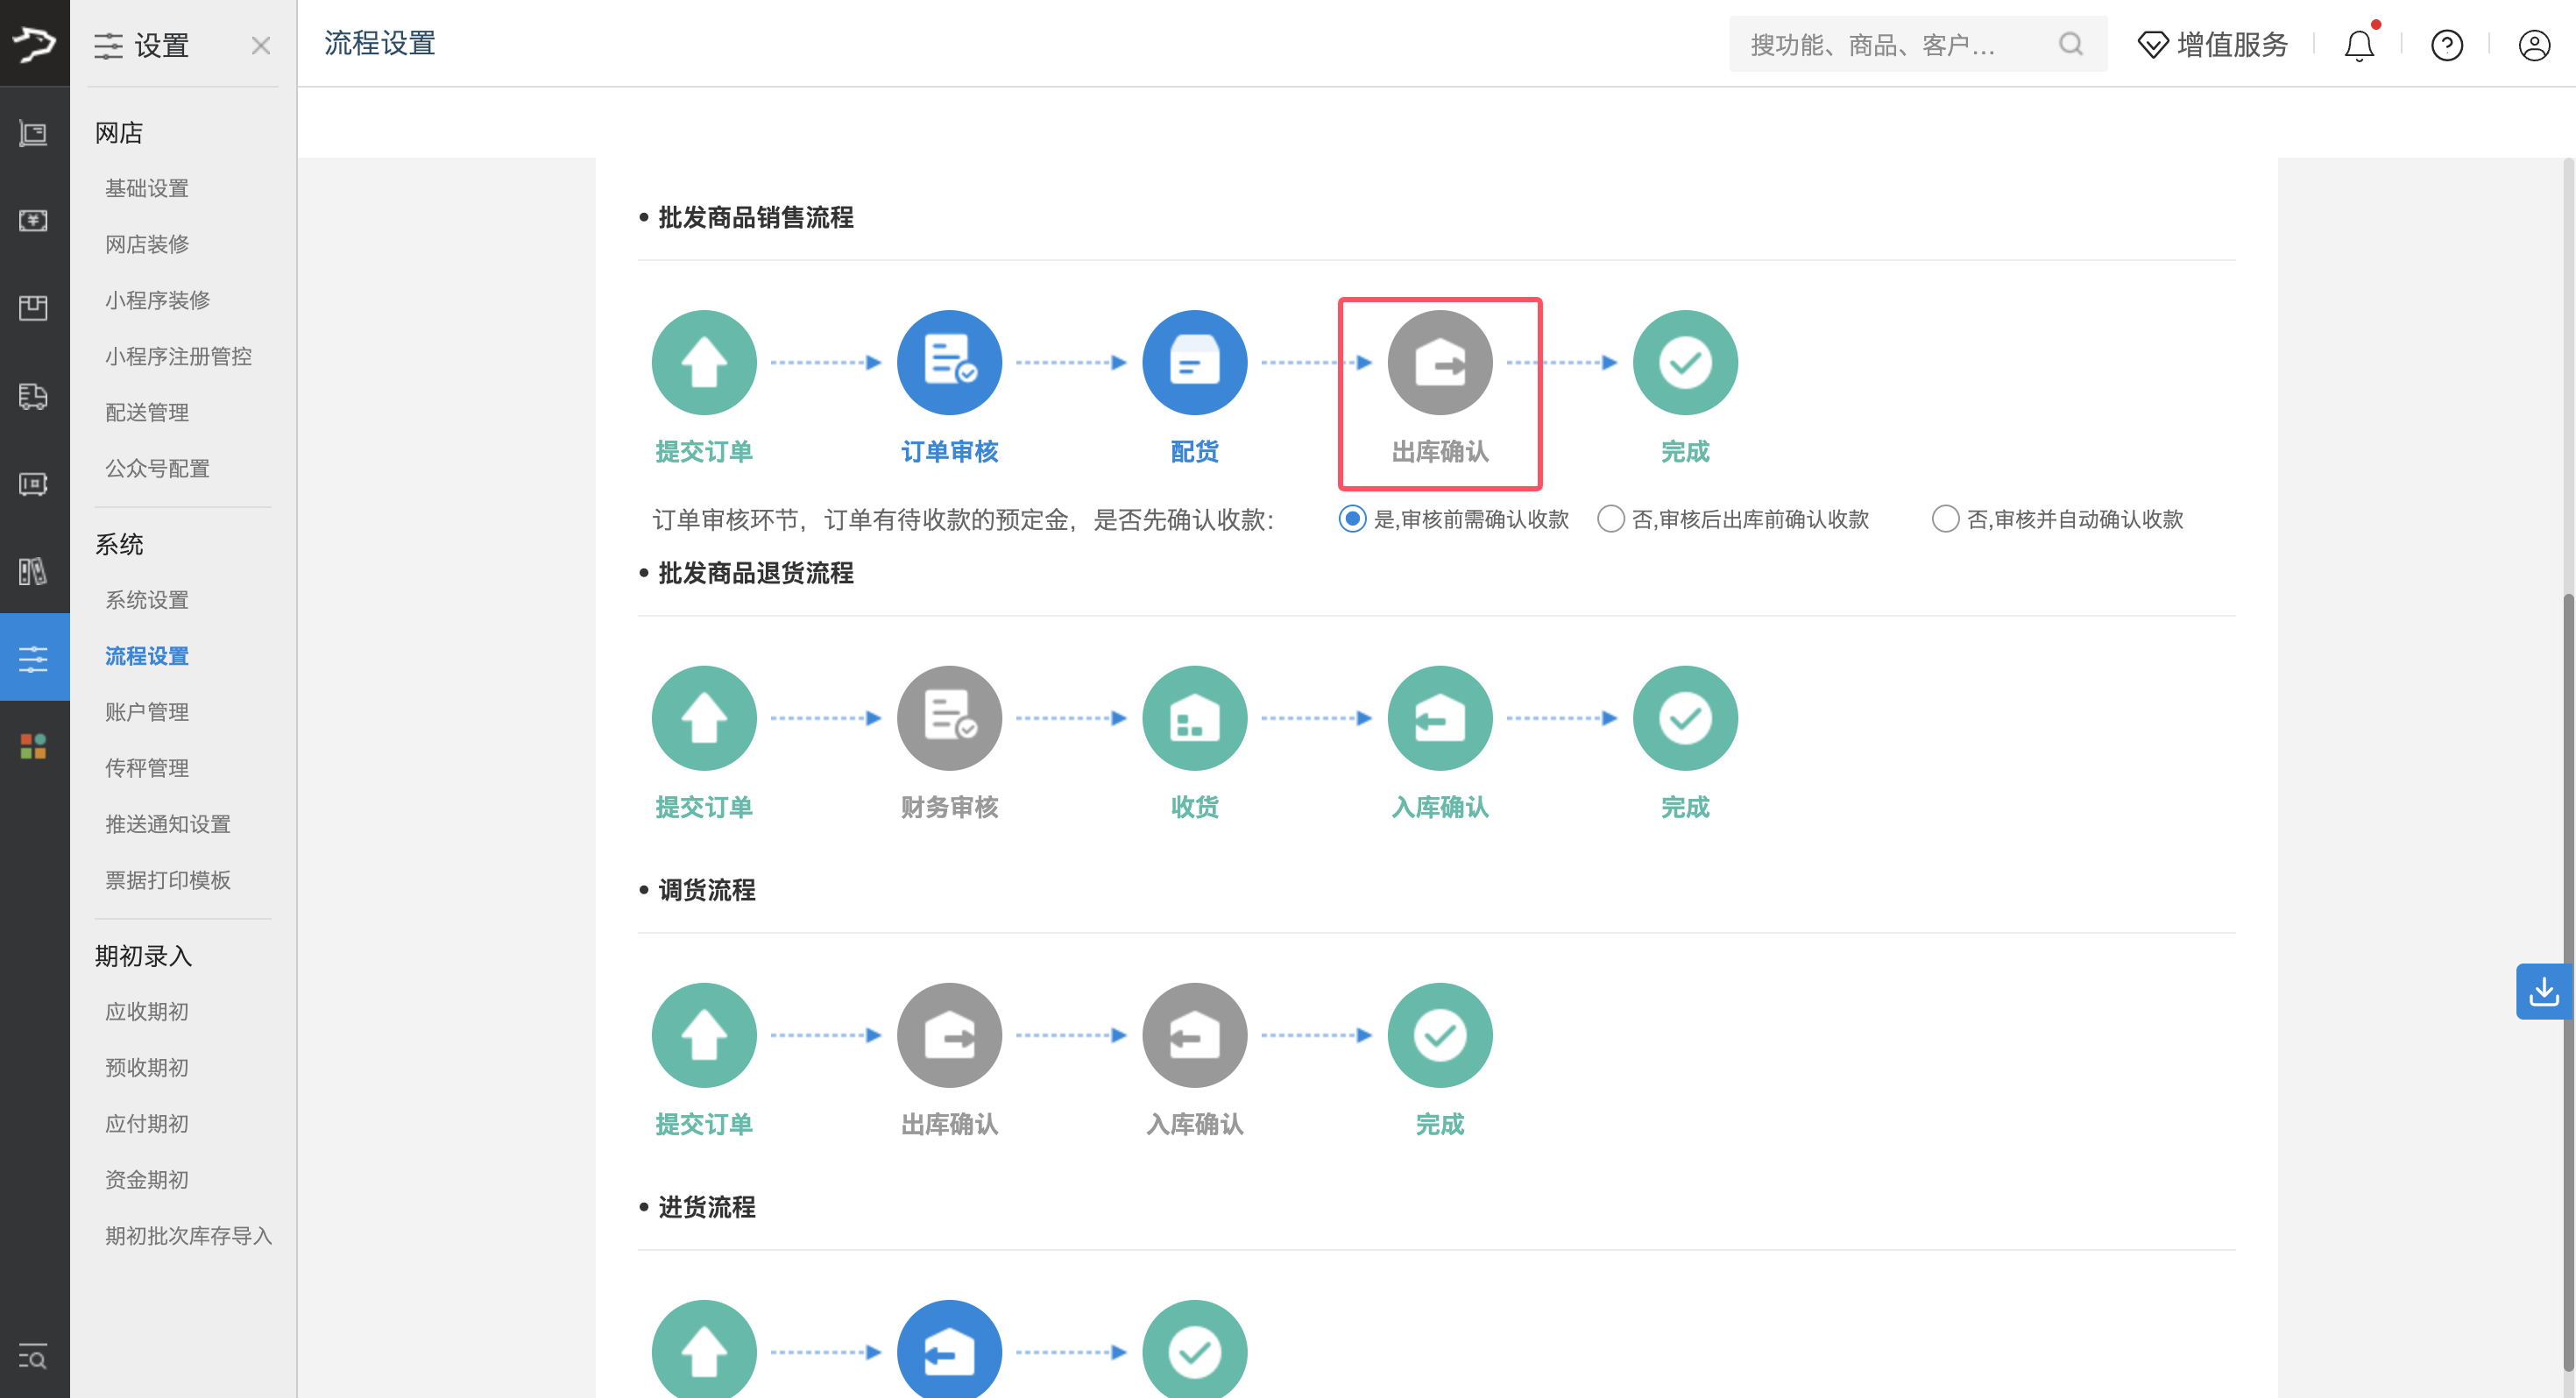Screen dimensions: 2576x1398
Task: Select 是,审核前需确认收款 radio option
Action: pyautogui.click(x=1352, y=519)
